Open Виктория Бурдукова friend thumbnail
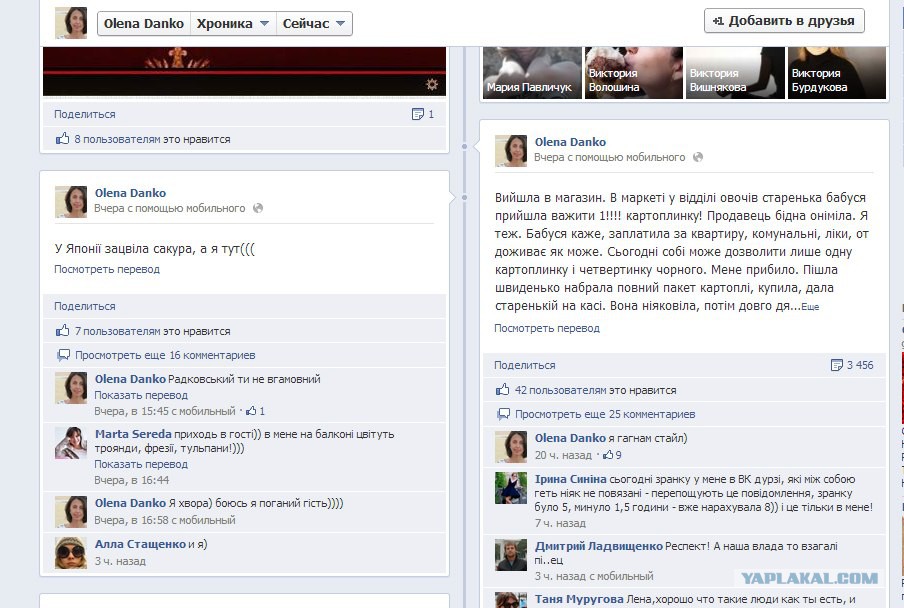Screen dimensions: 904x608 pyautogui.click(x=837, y=73)
